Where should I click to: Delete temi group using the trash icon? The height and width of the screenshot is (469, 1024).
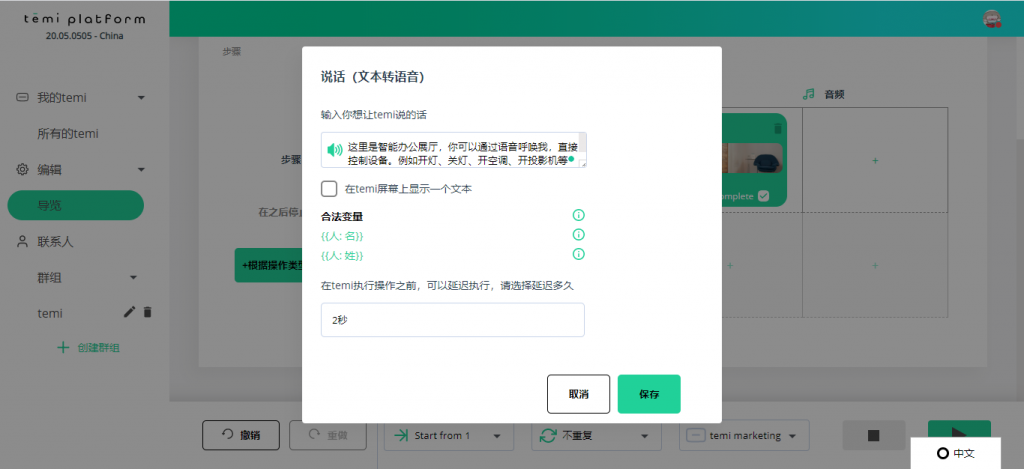pyautogui.click(x=148, y=312)
